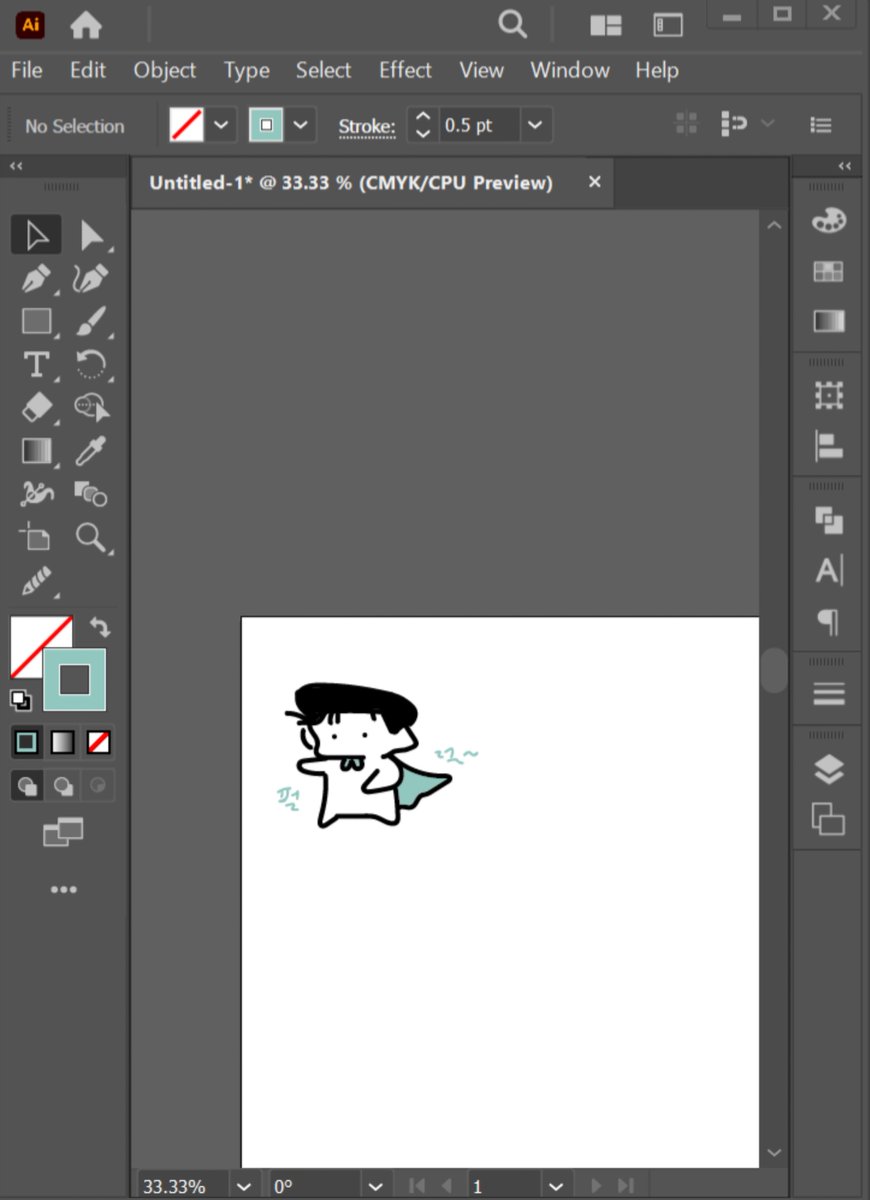Viewport: 870px width, 1200px height.
Task: Close the Untitled-1 document tab
Action: coord(594,182)
